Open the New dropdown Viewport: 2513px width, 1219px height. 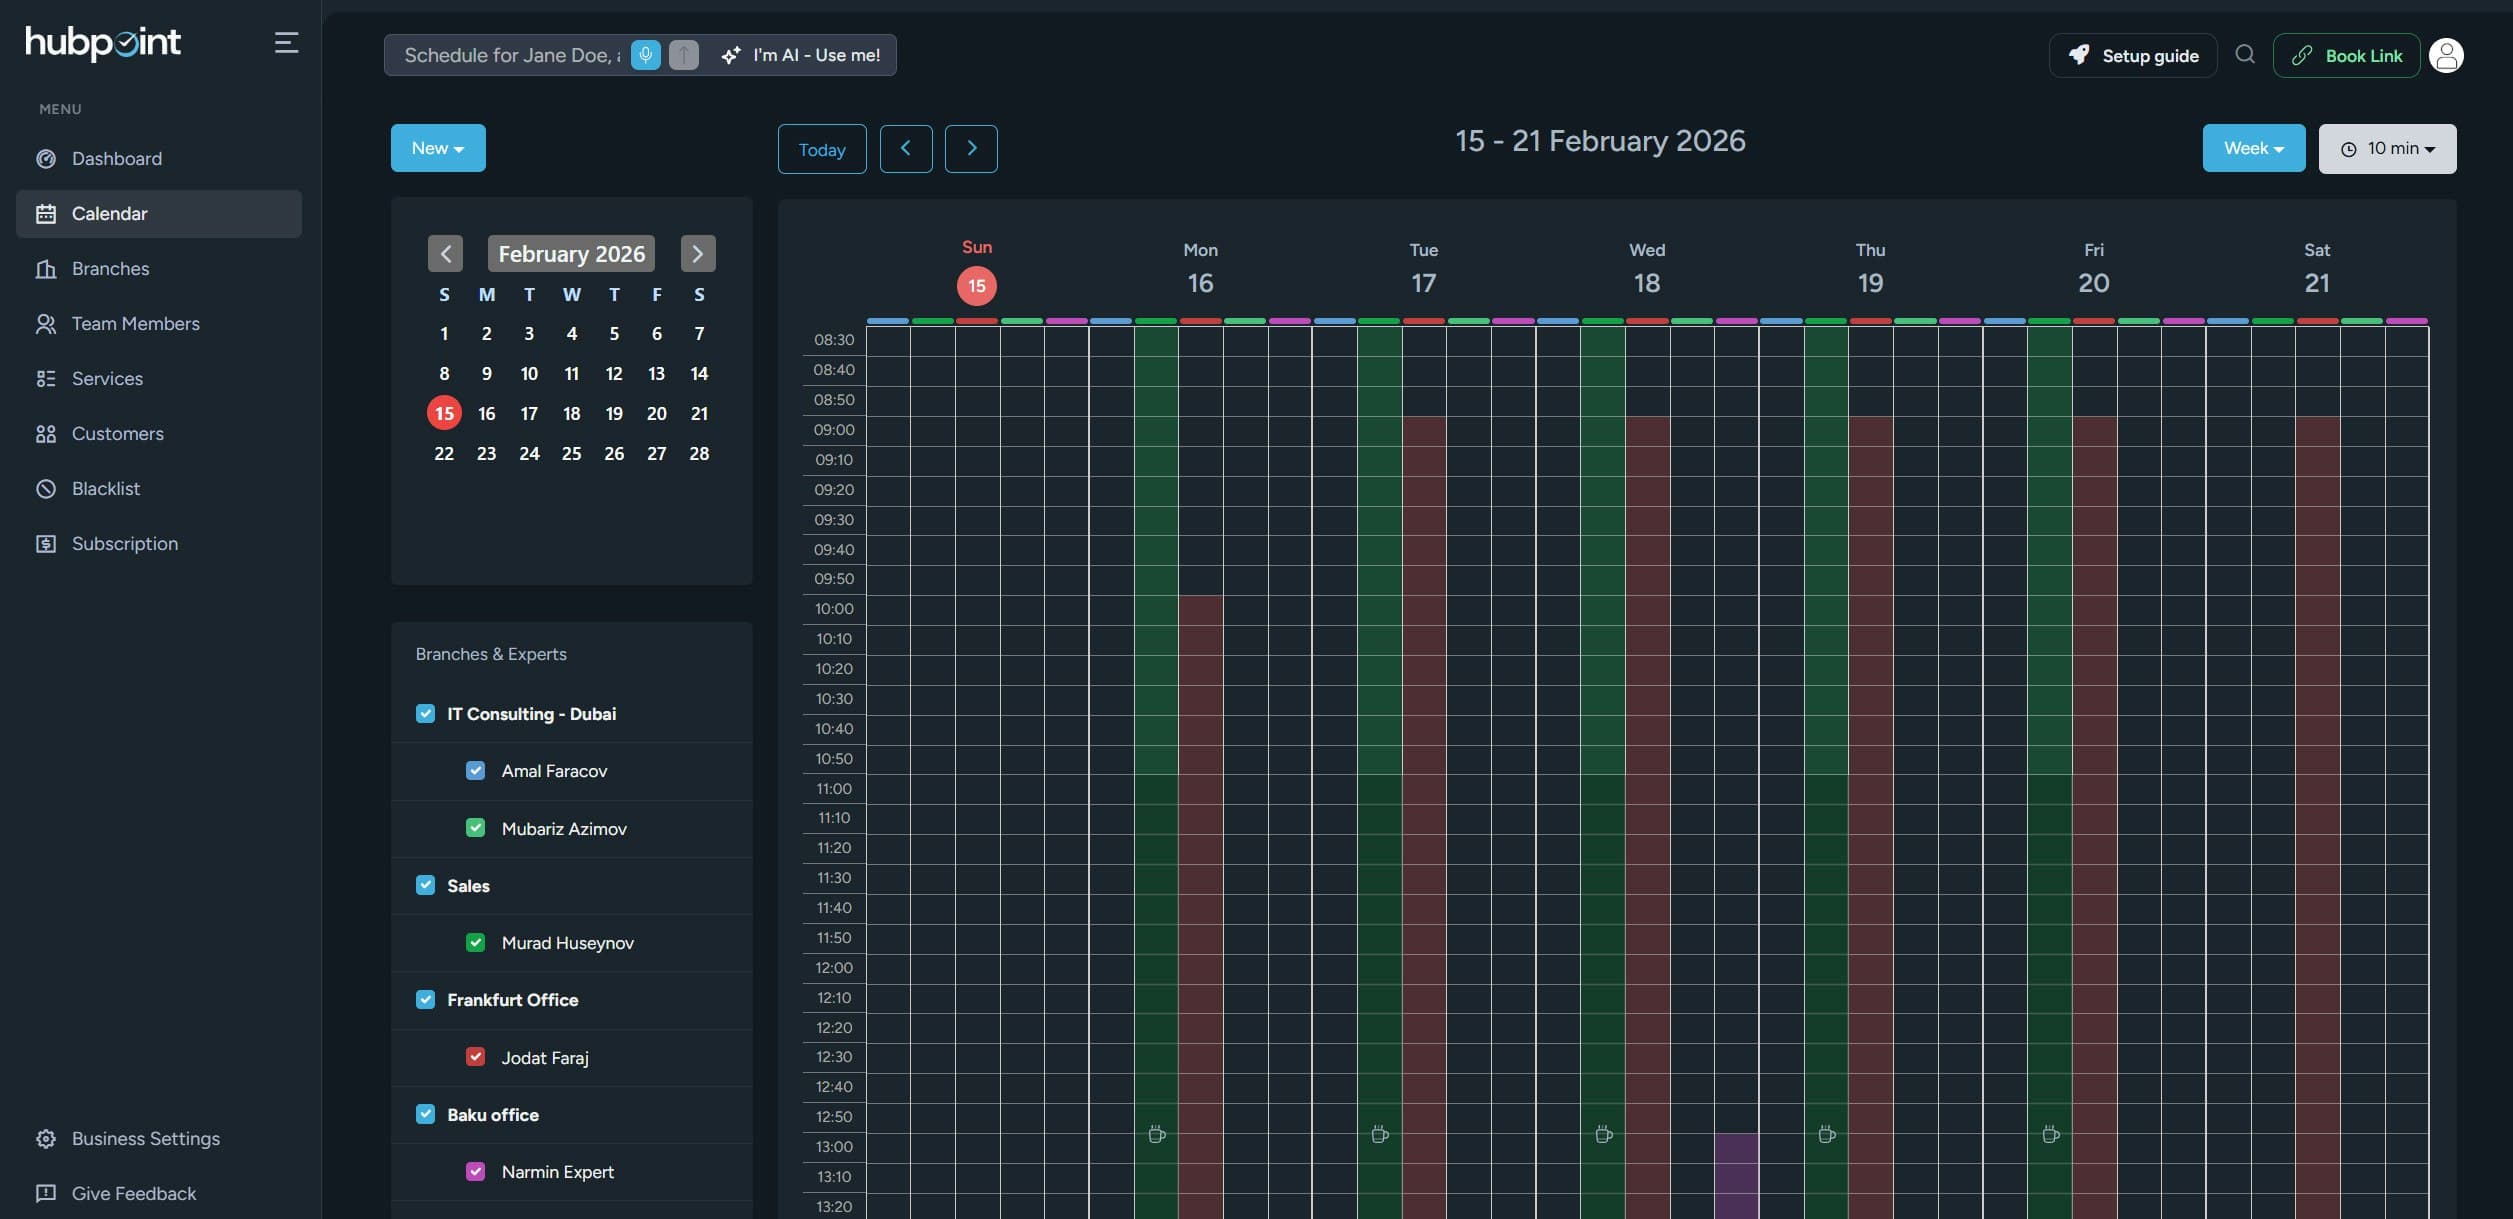[437, 147]
